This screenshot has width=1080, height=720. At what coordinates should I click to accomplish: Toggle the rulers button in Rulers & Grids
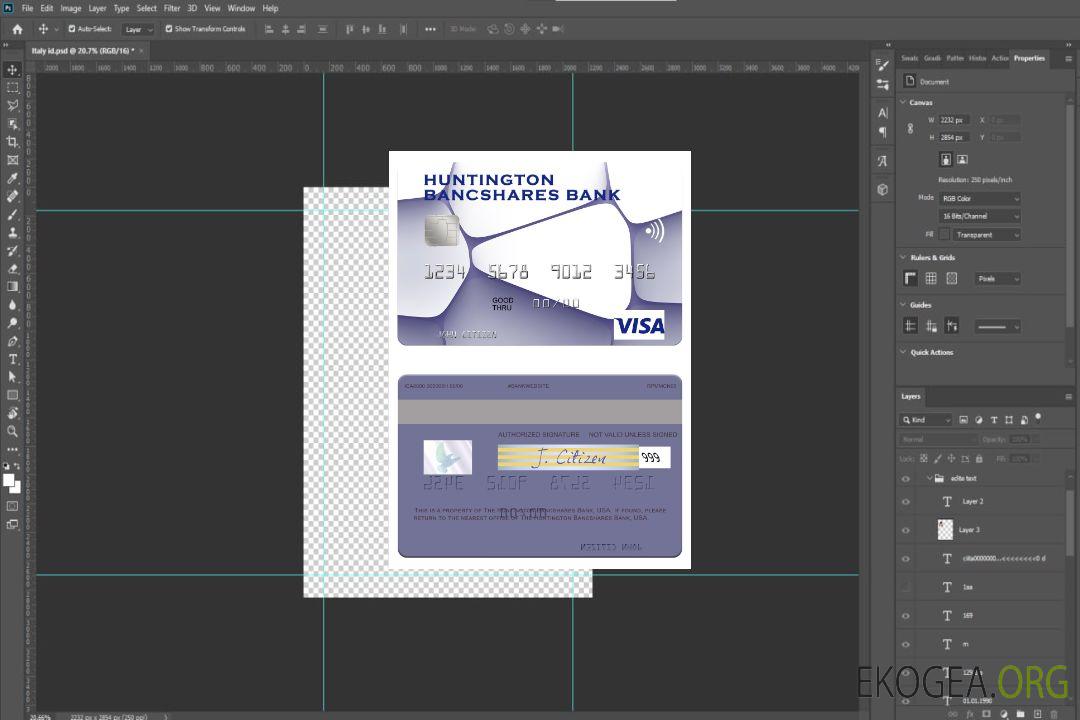911,278
